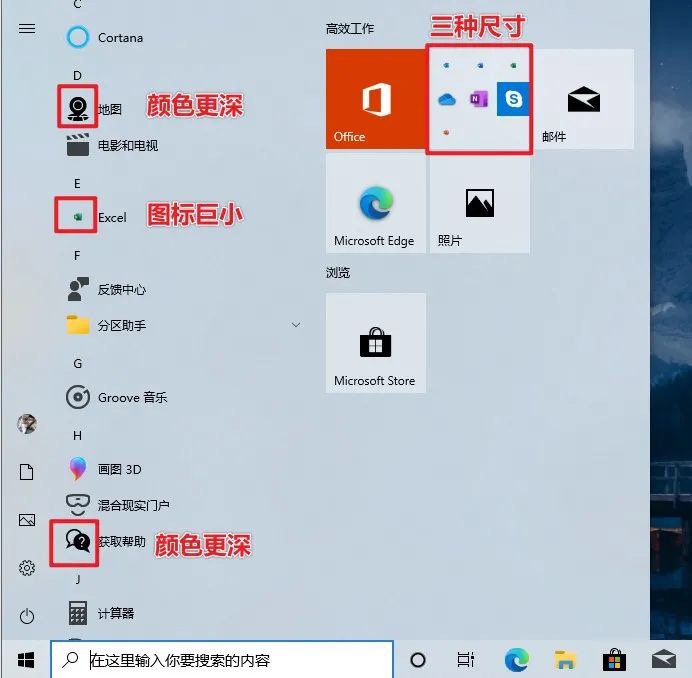Viewport: 692px width, 678px height.
Task: Open the Skype small tile
Action: pos(513,99)
